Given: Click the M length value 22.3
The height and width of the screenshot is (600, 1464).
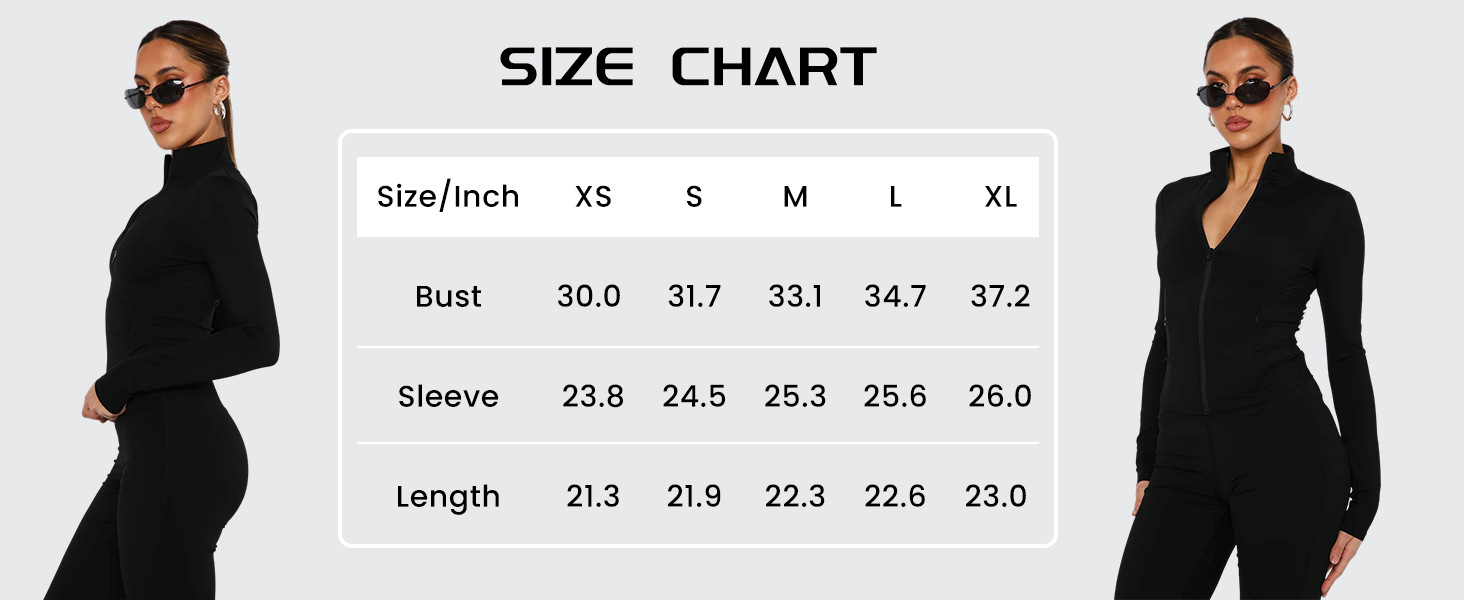Looking at the screenshot, I should (795, 497).
